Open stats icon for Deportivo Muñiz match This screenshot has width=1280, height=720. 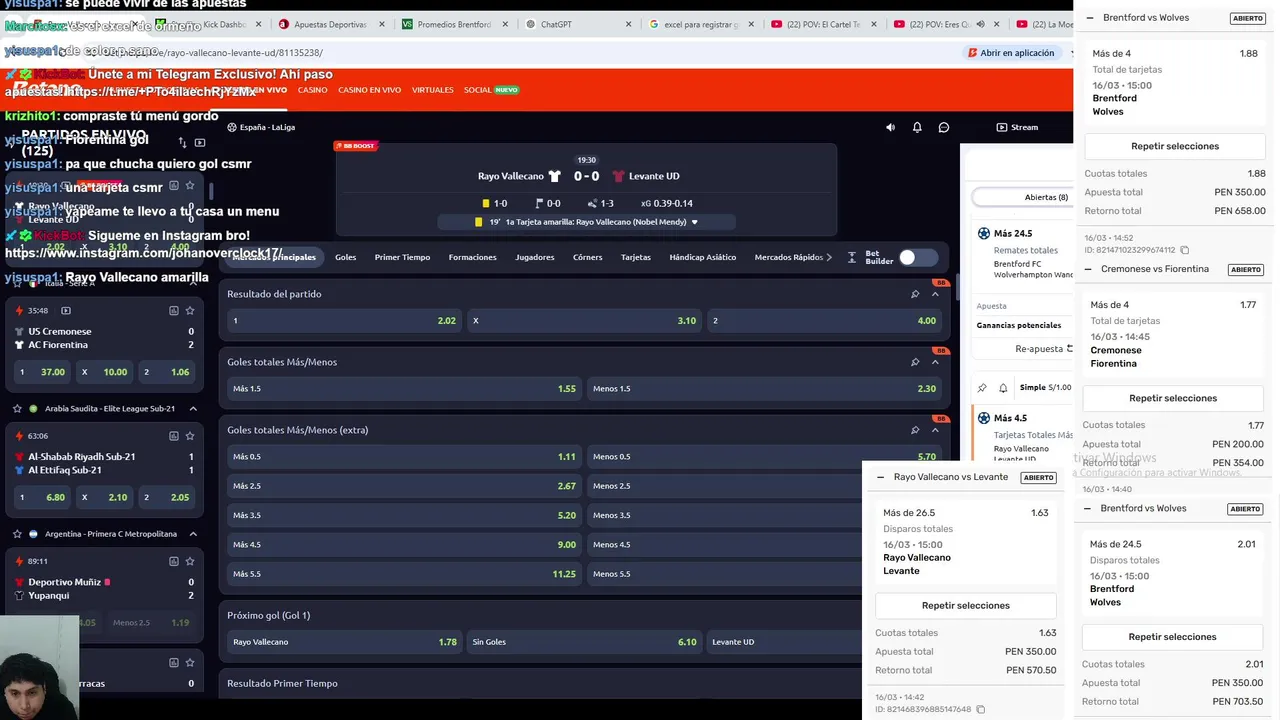click(x=173, y=561)
